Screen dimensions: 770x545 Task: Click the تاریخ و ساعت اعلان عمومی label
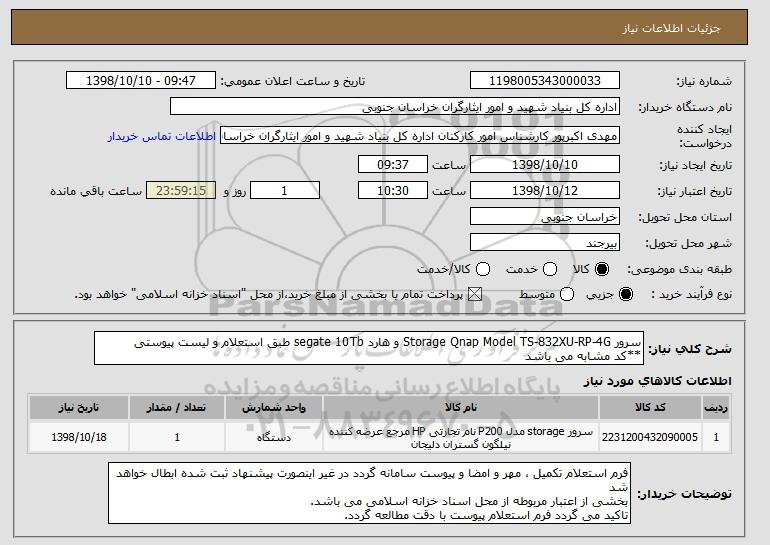tap(293, 81)
